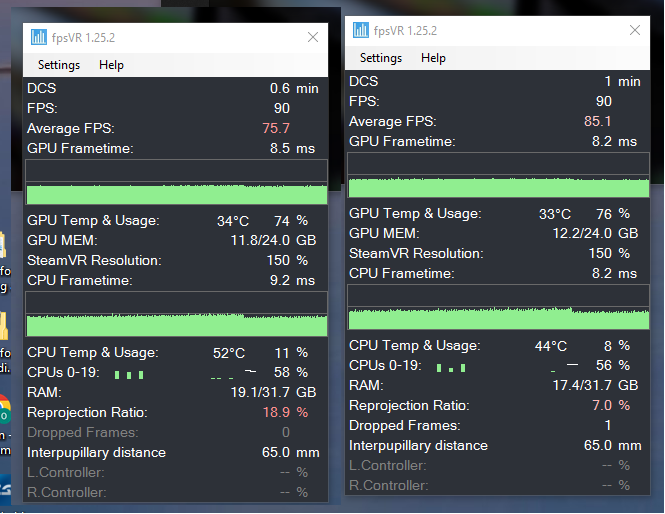Click CPU Frametime 8.2 ms value
Image resolution: width=665 pixels, height=514 pixels.
(614, 273)
